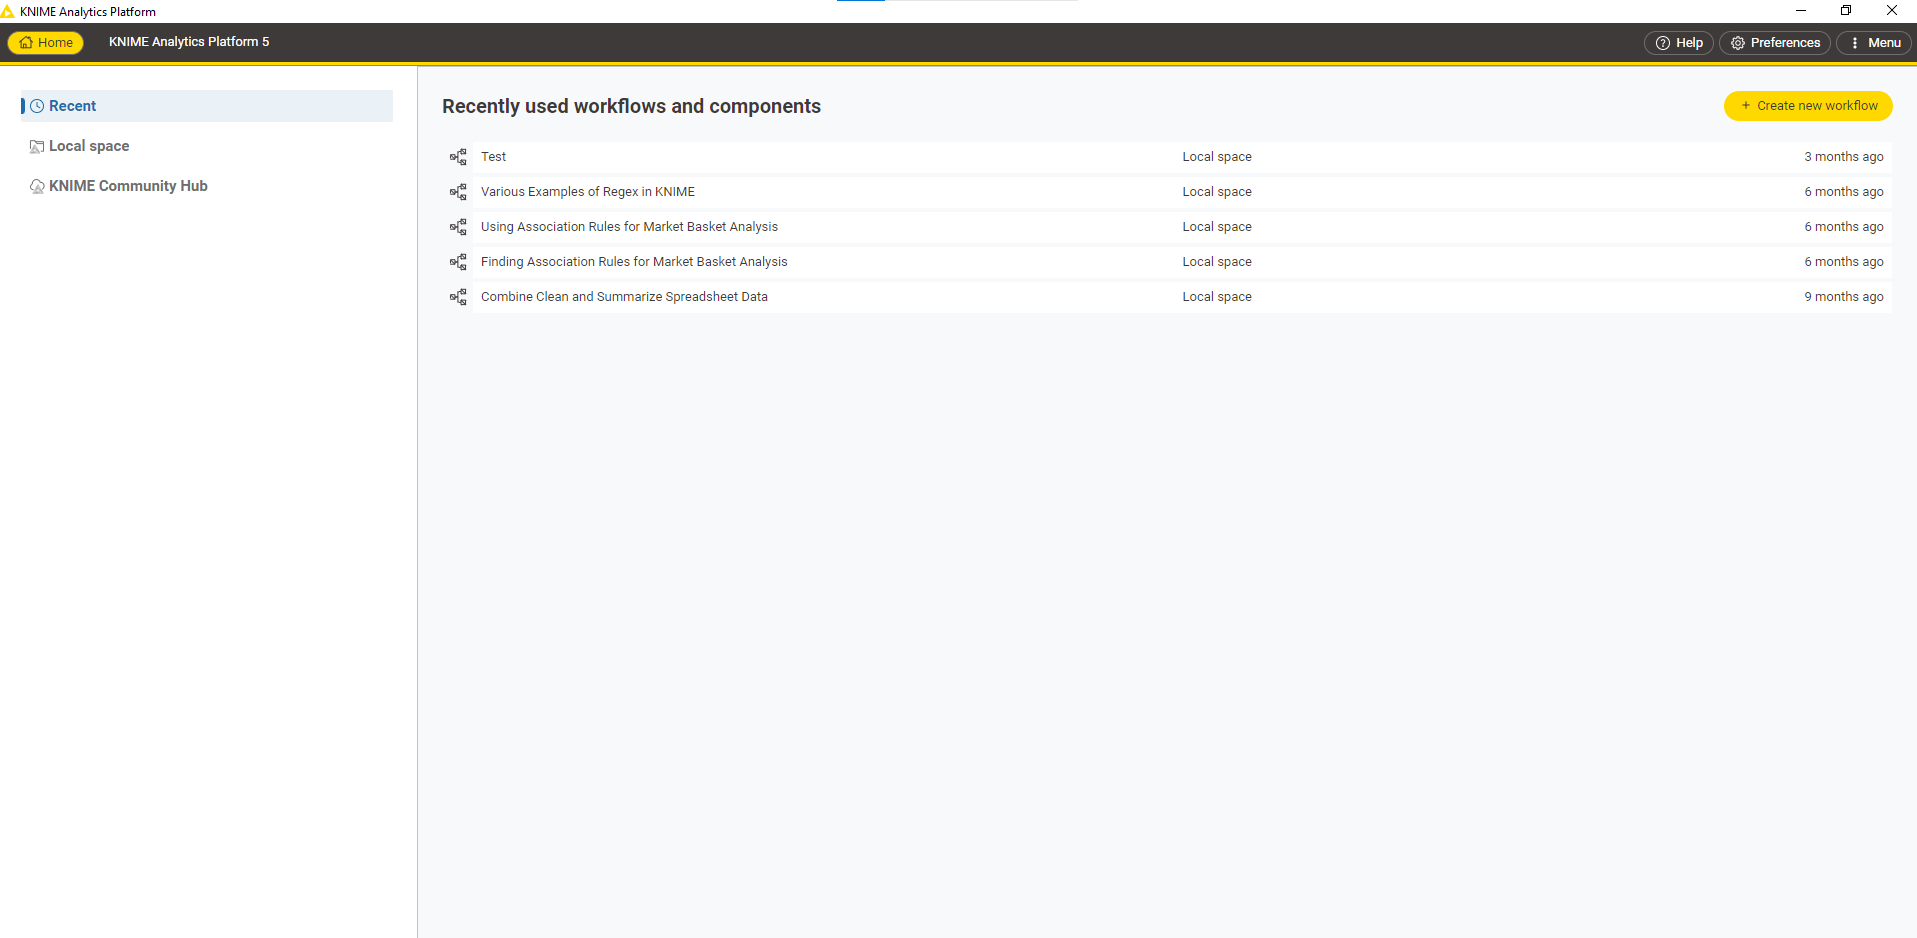Click the KNIME Analytics Platform 5 label
Viewport: 1917px width, 938px height.
click(189, 42)
